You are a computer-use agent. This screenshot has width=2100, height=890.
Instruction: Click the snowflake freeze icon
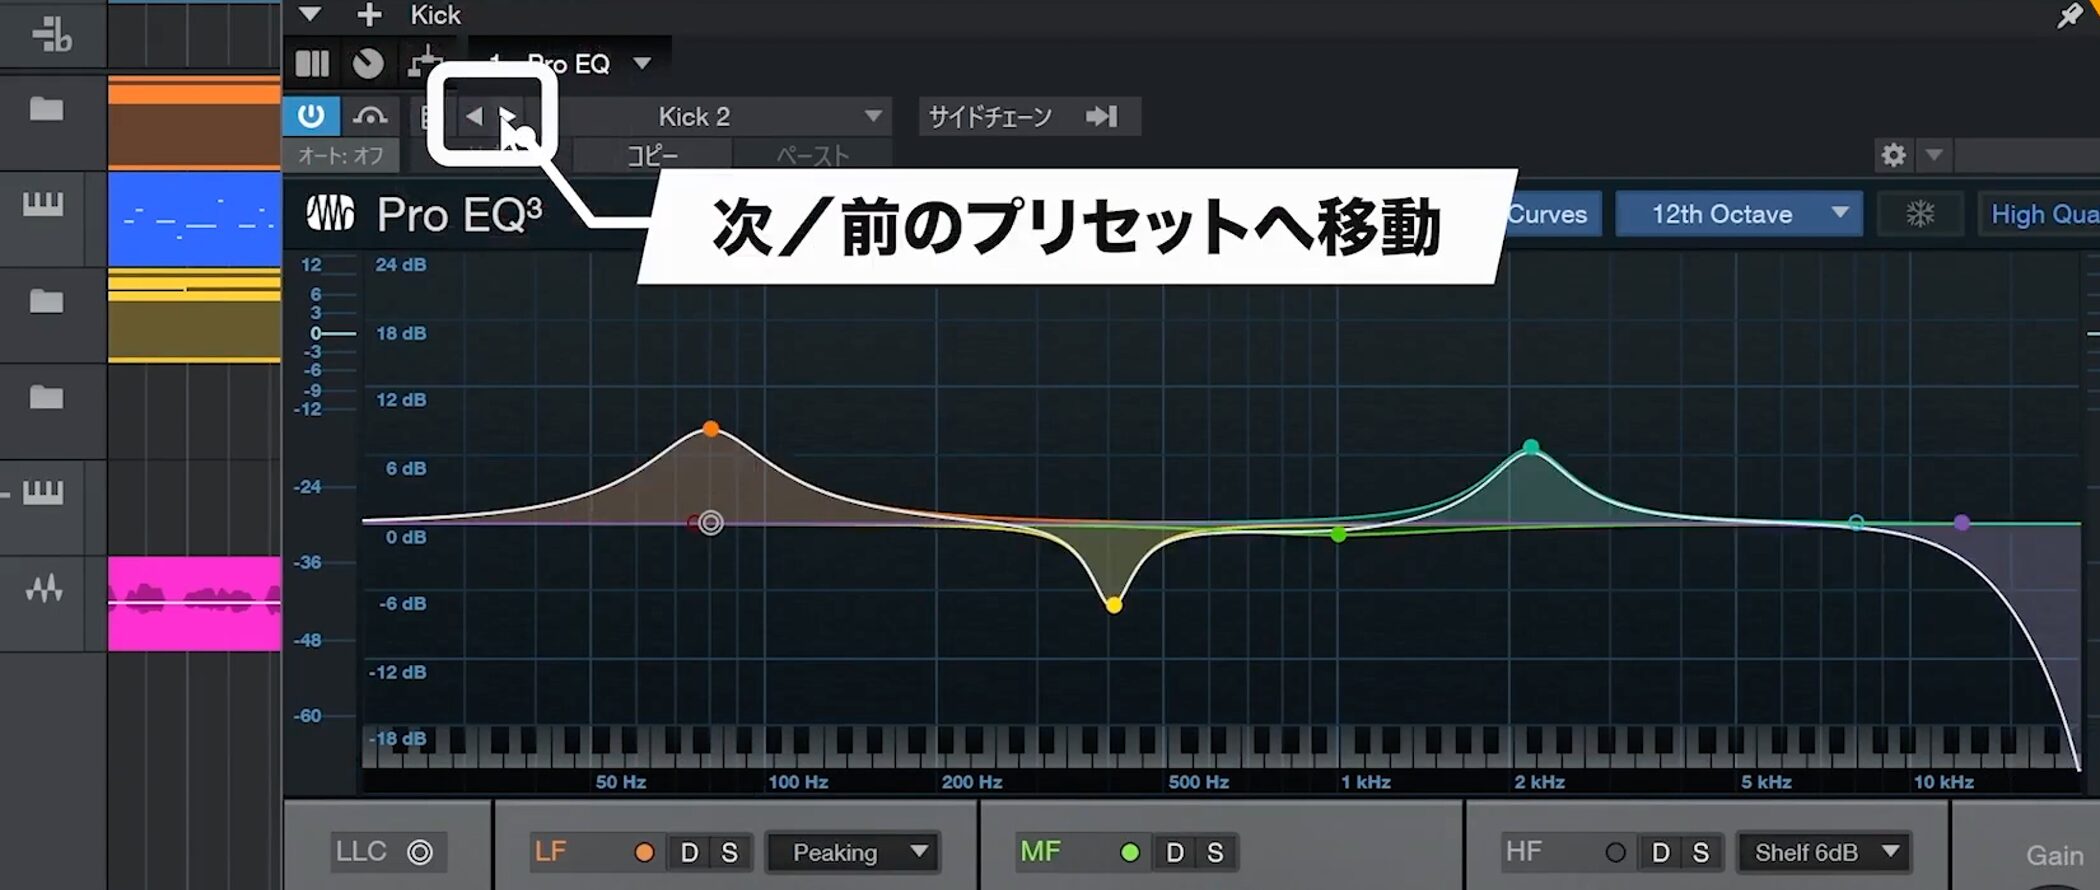click(1919, 214)
